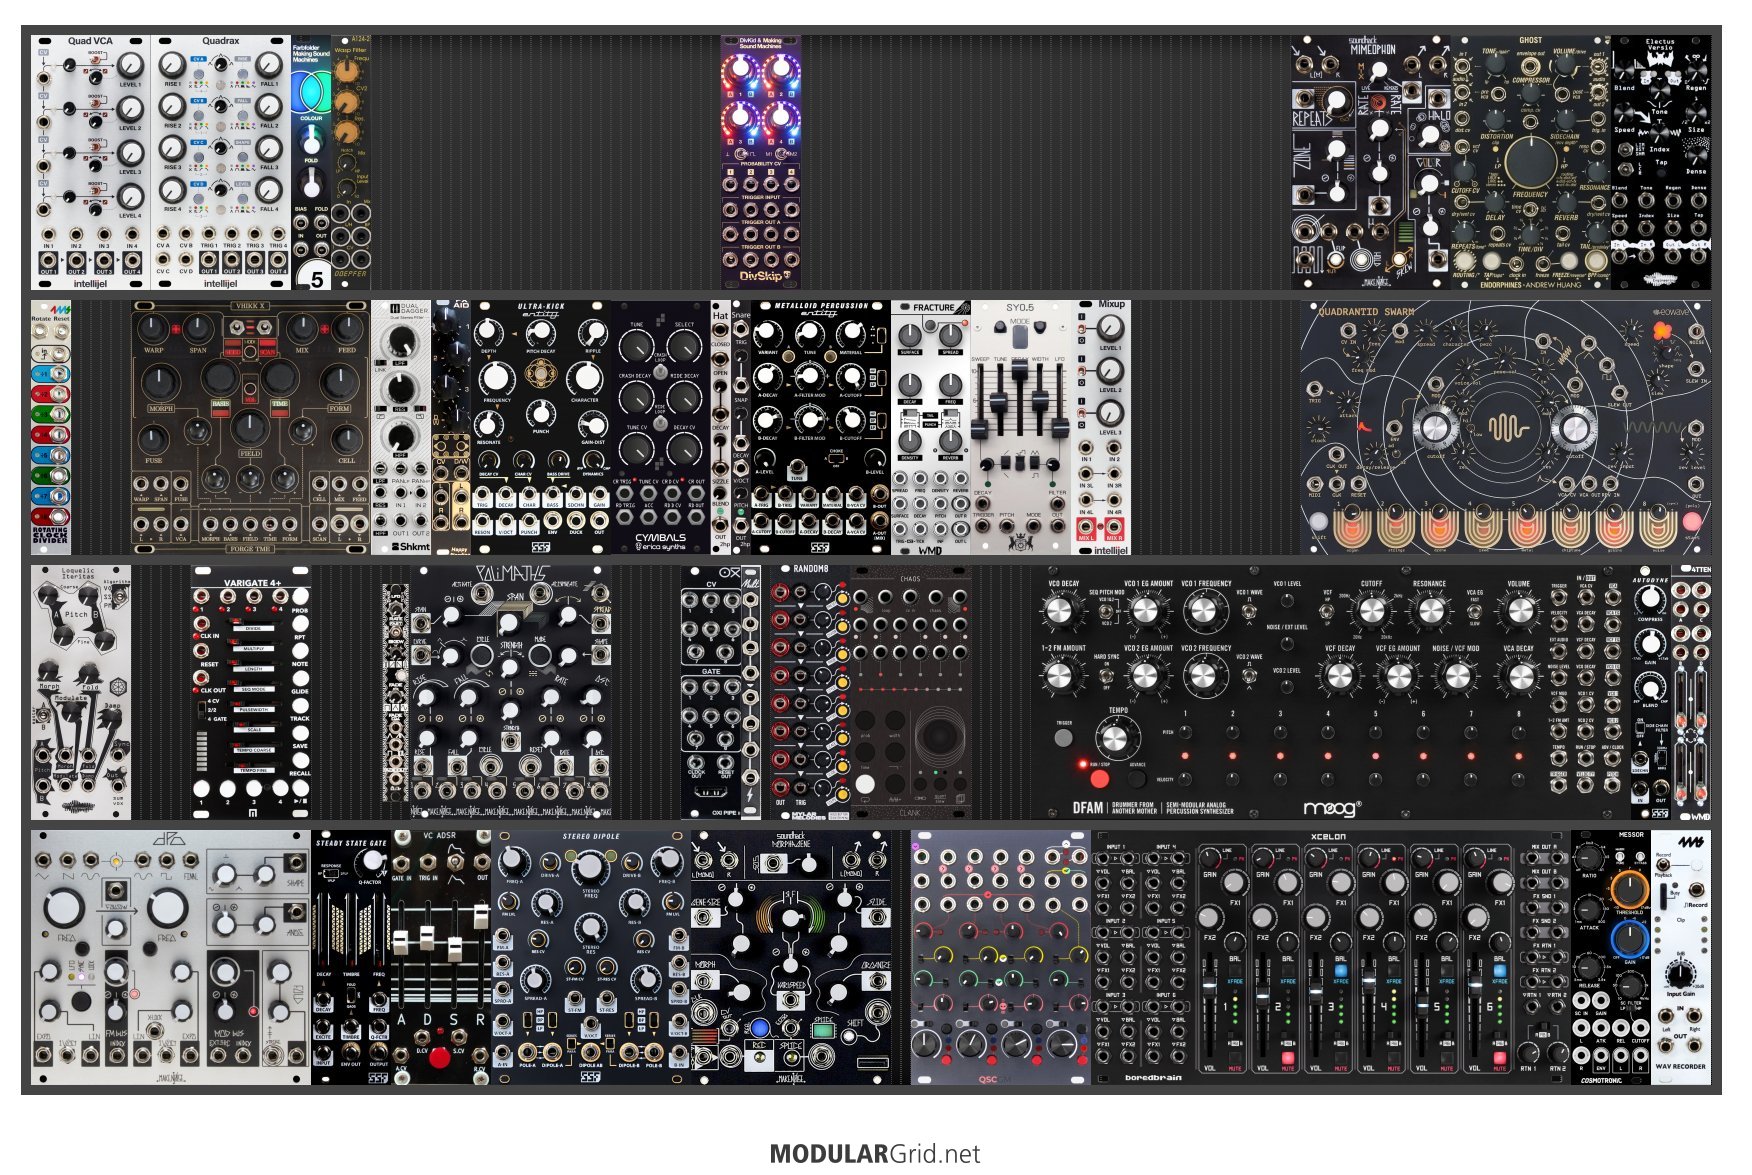This screenshot has width=1752, height=1175.
Task: Select the Varigate 4+ module
Action: point(251,692)
